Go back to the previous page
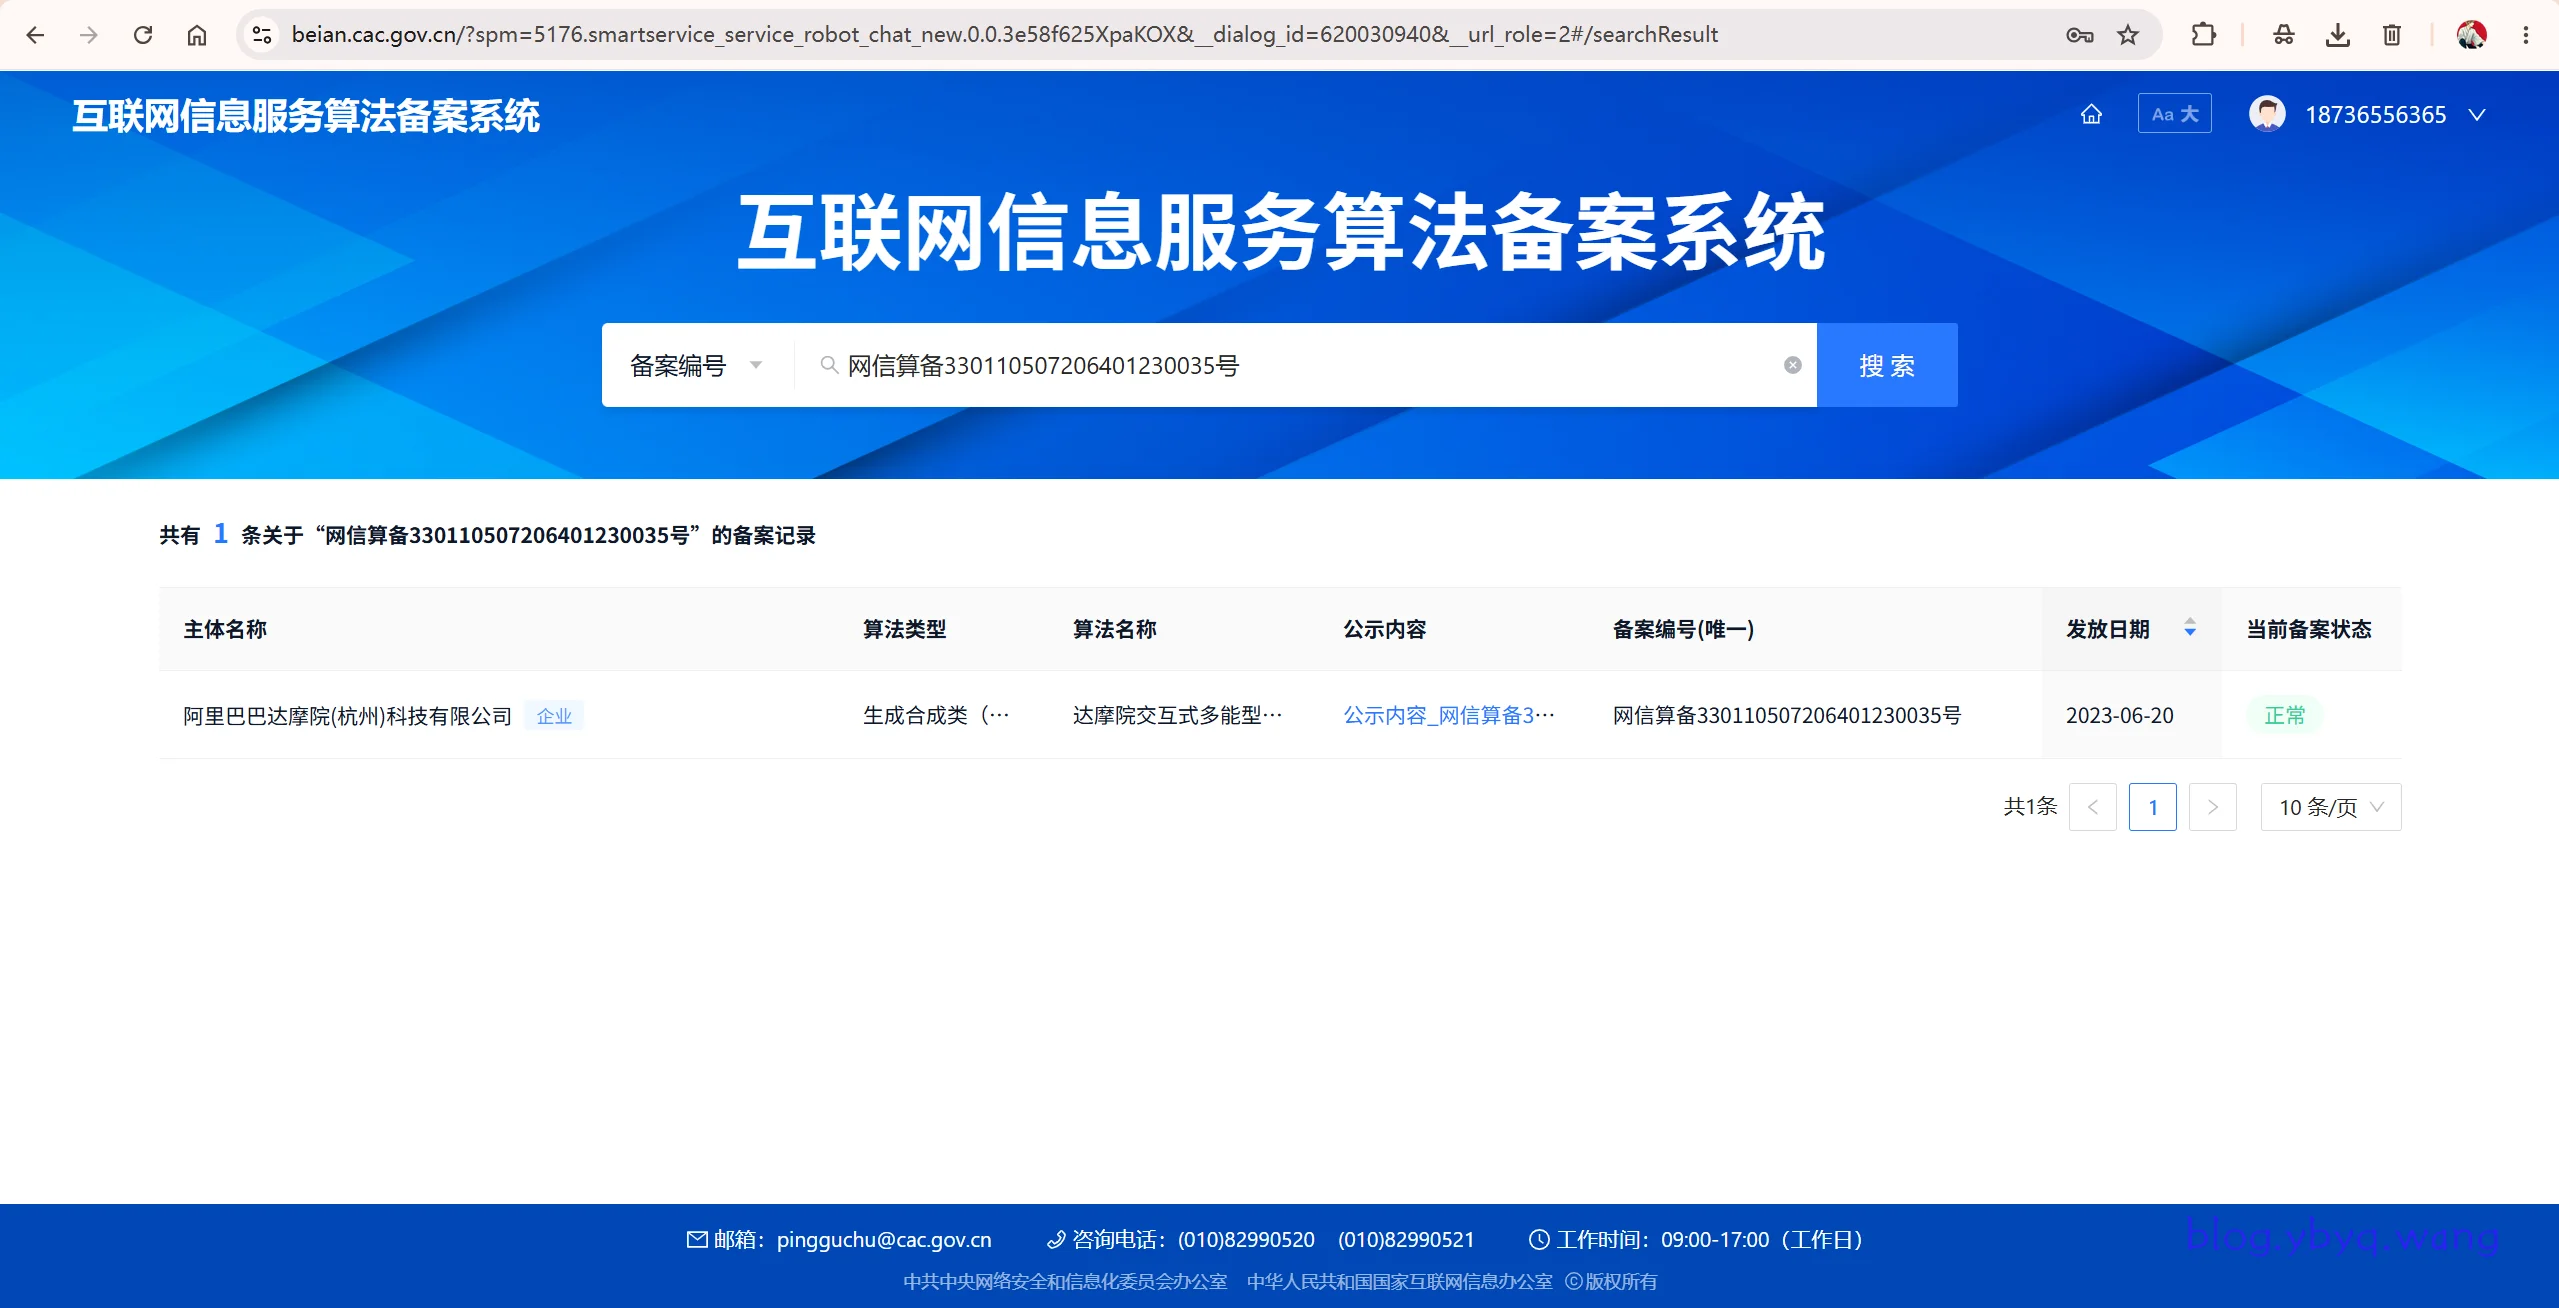The height and width of the screenshot is (1308, 2559). (36, 35)
